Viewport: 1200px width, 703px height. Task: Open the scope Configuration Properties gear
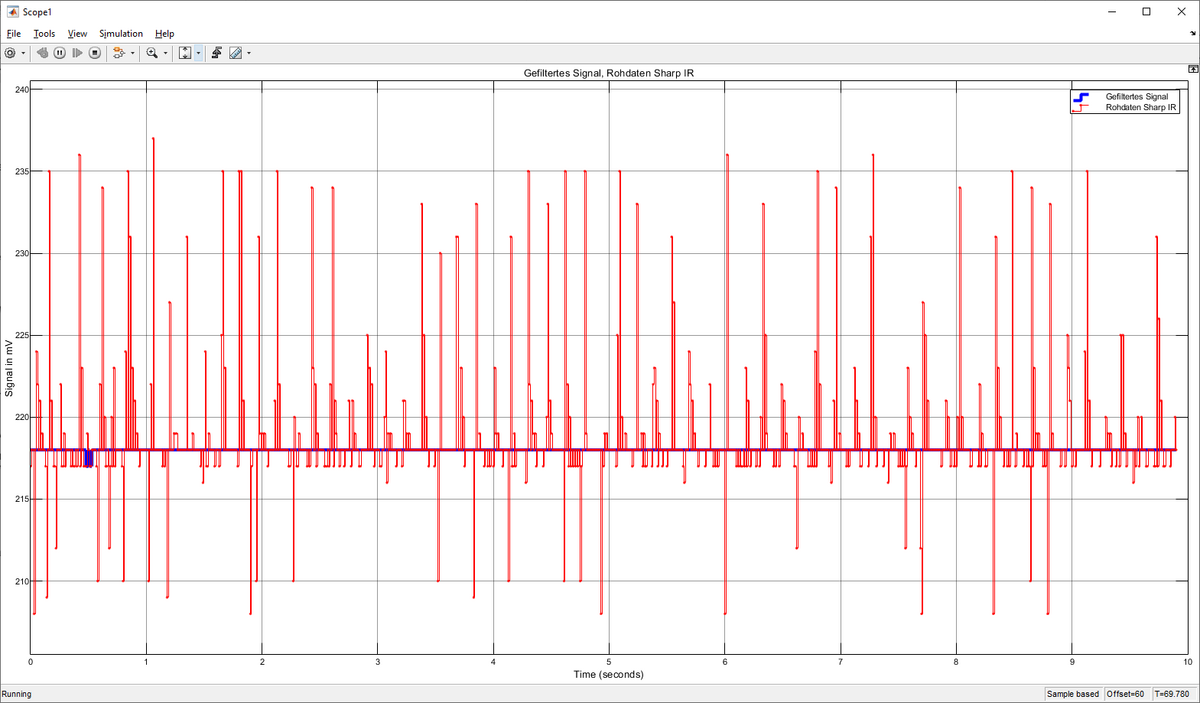coord(10,53)
